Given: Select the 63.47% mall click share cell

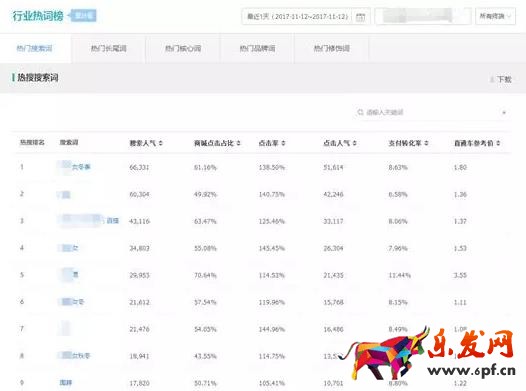Looking at the screenshot, I should coord(205,221).
